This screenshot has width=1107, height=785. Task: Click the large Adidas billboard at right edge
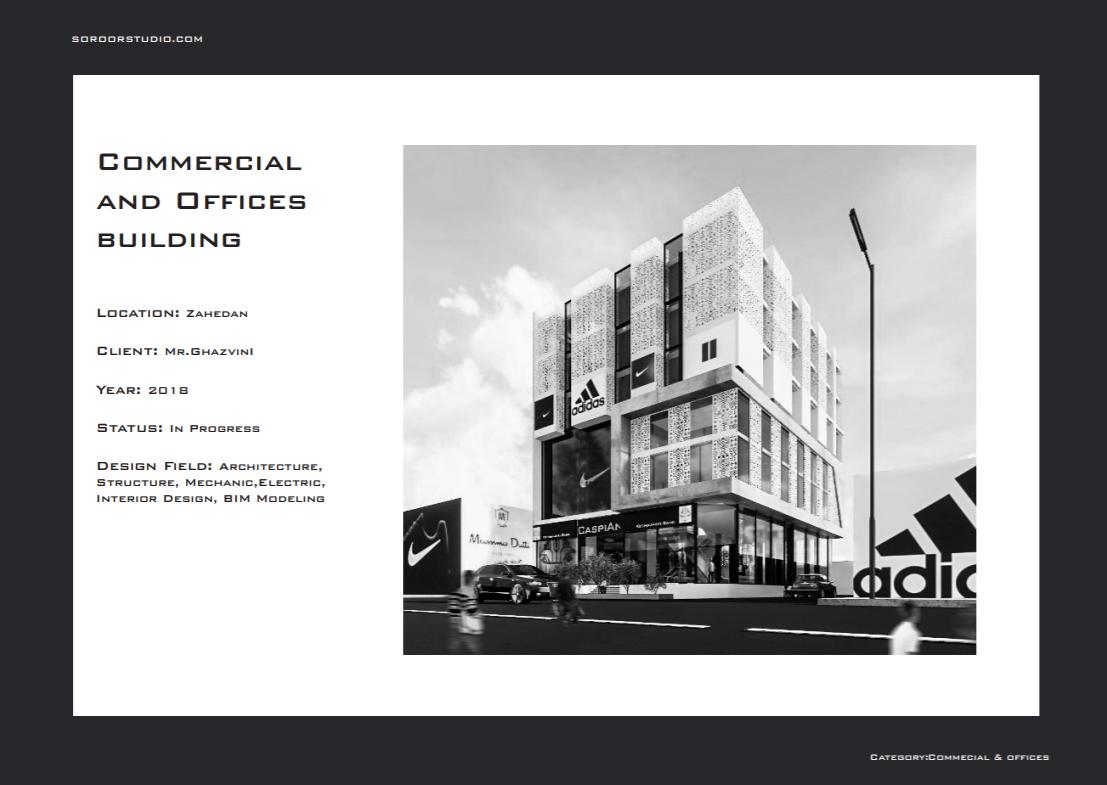point(925,545)
